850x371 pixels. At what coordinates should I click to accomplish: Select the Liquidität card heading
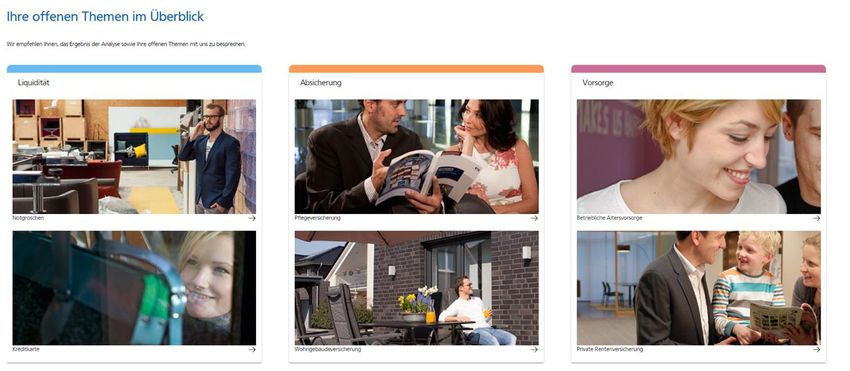[x=34, y=83]
